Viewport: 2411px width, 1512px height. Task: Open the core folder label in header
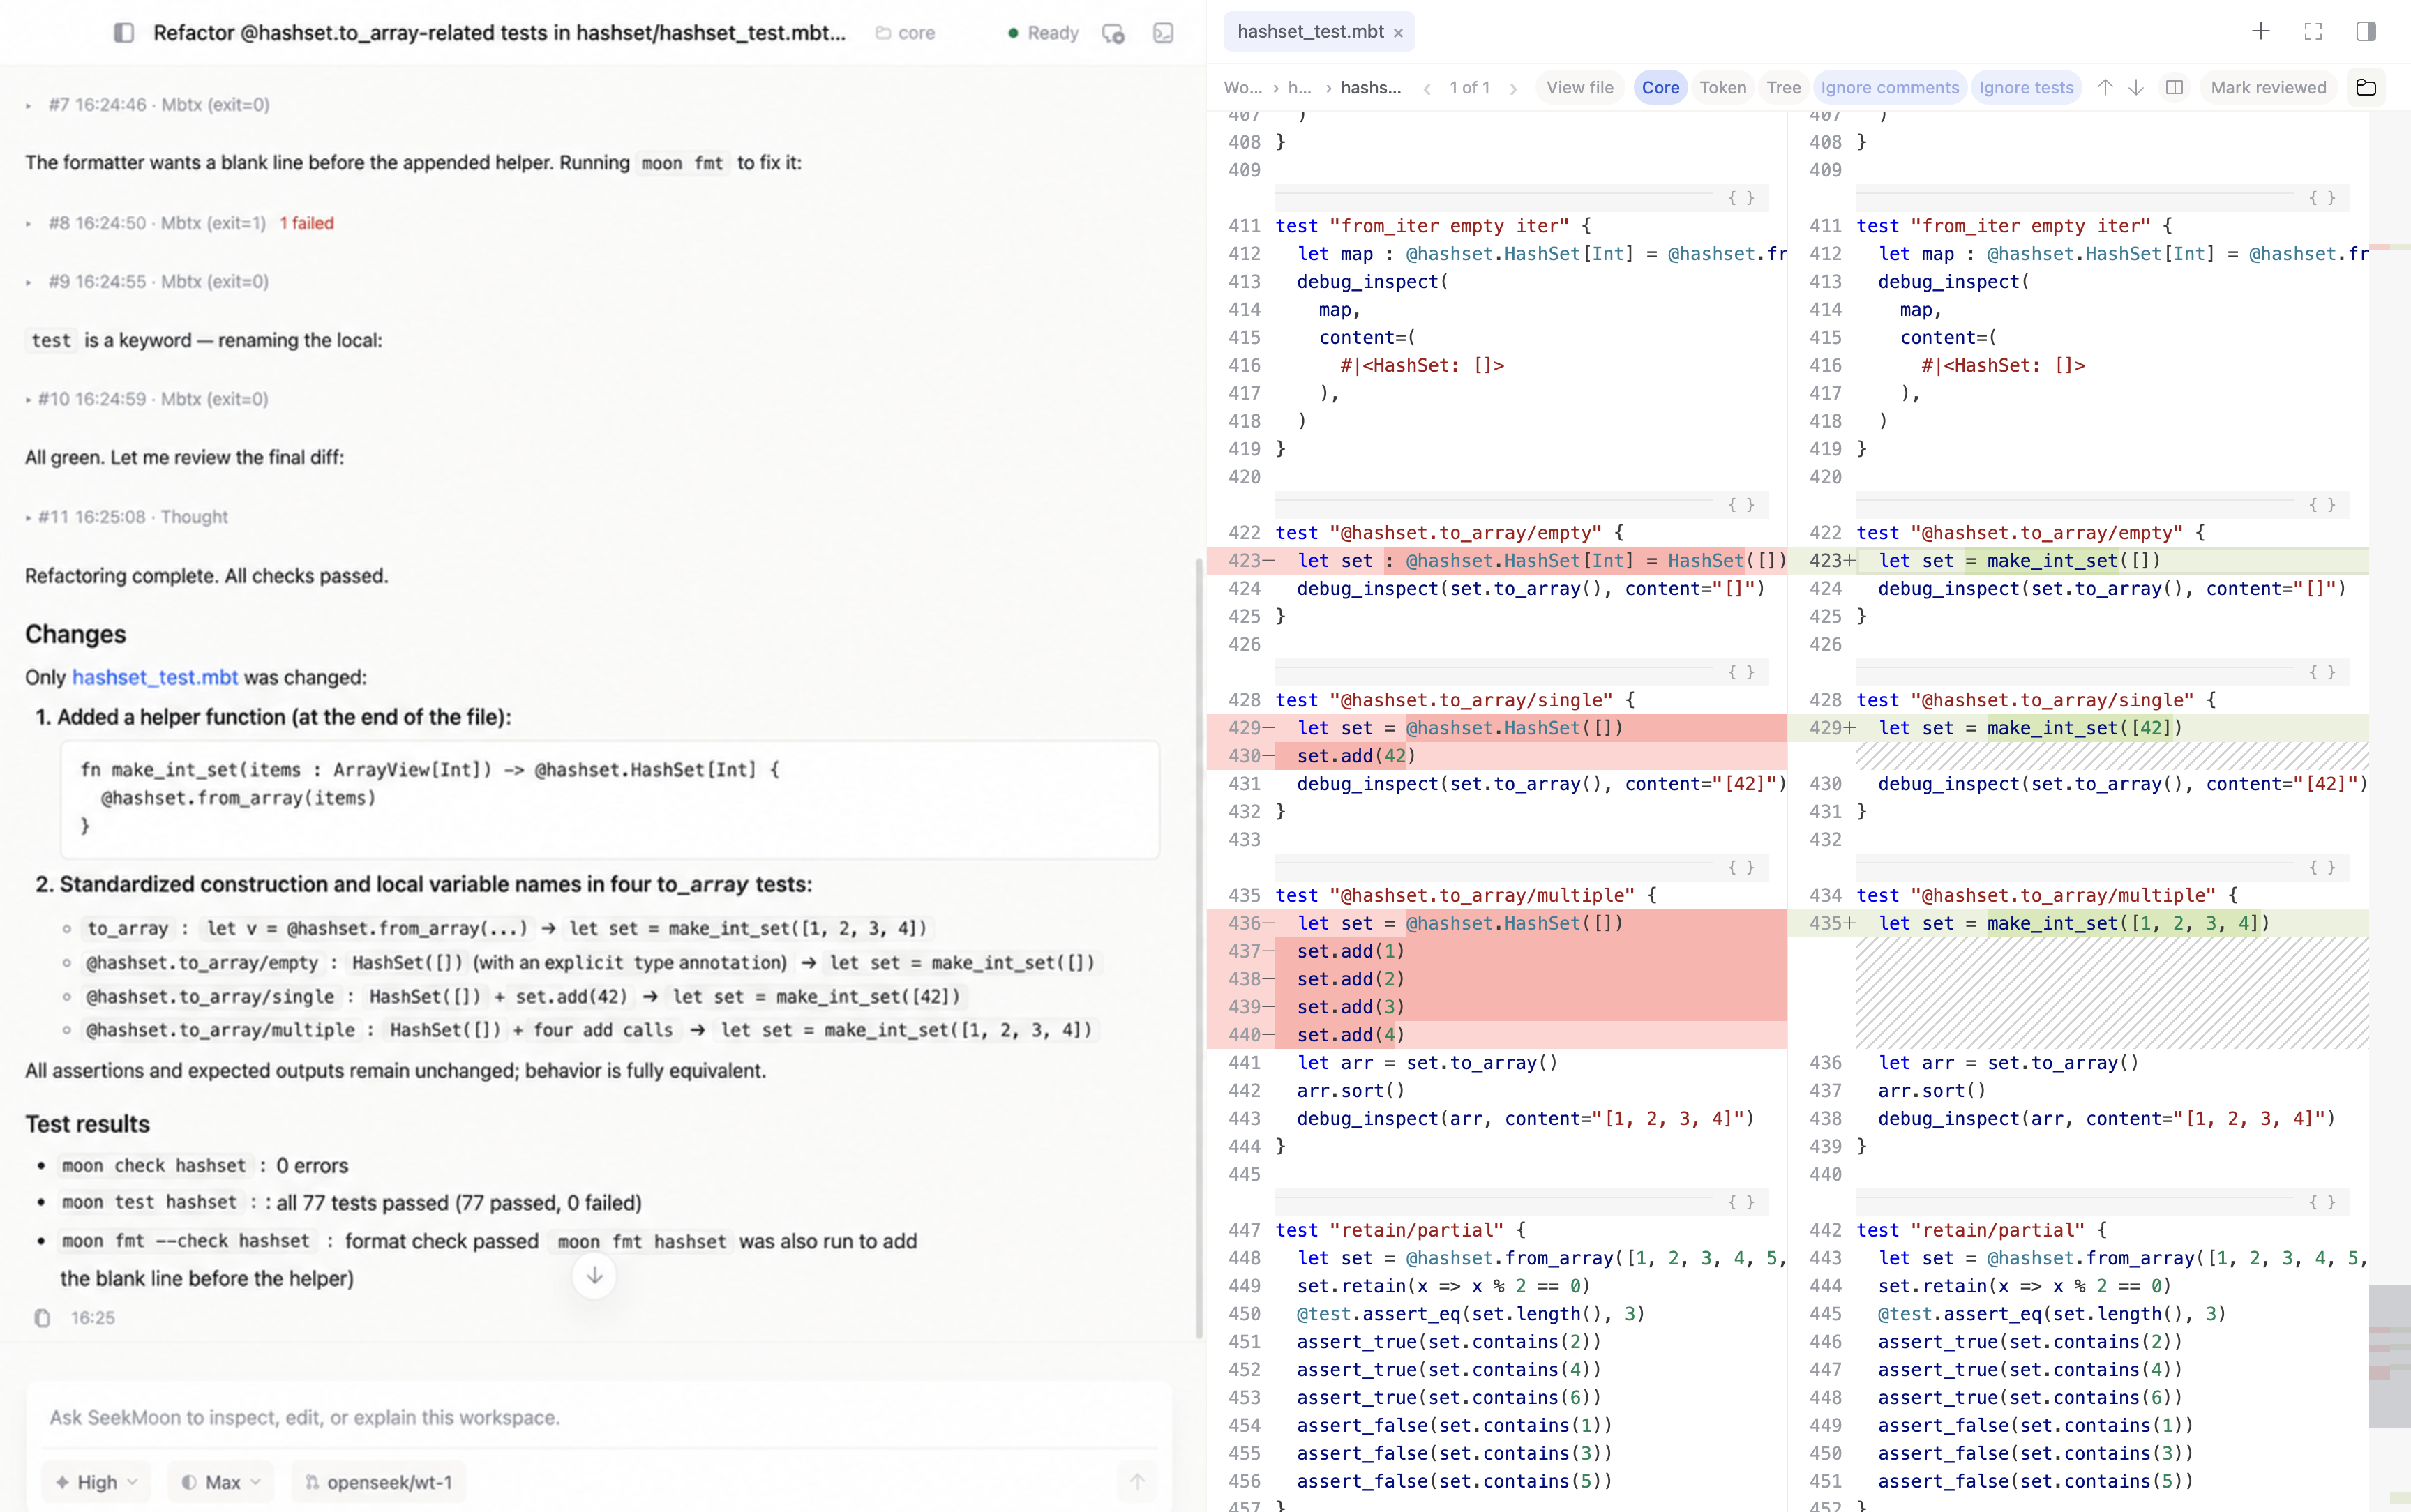click(x=905, y=33)
